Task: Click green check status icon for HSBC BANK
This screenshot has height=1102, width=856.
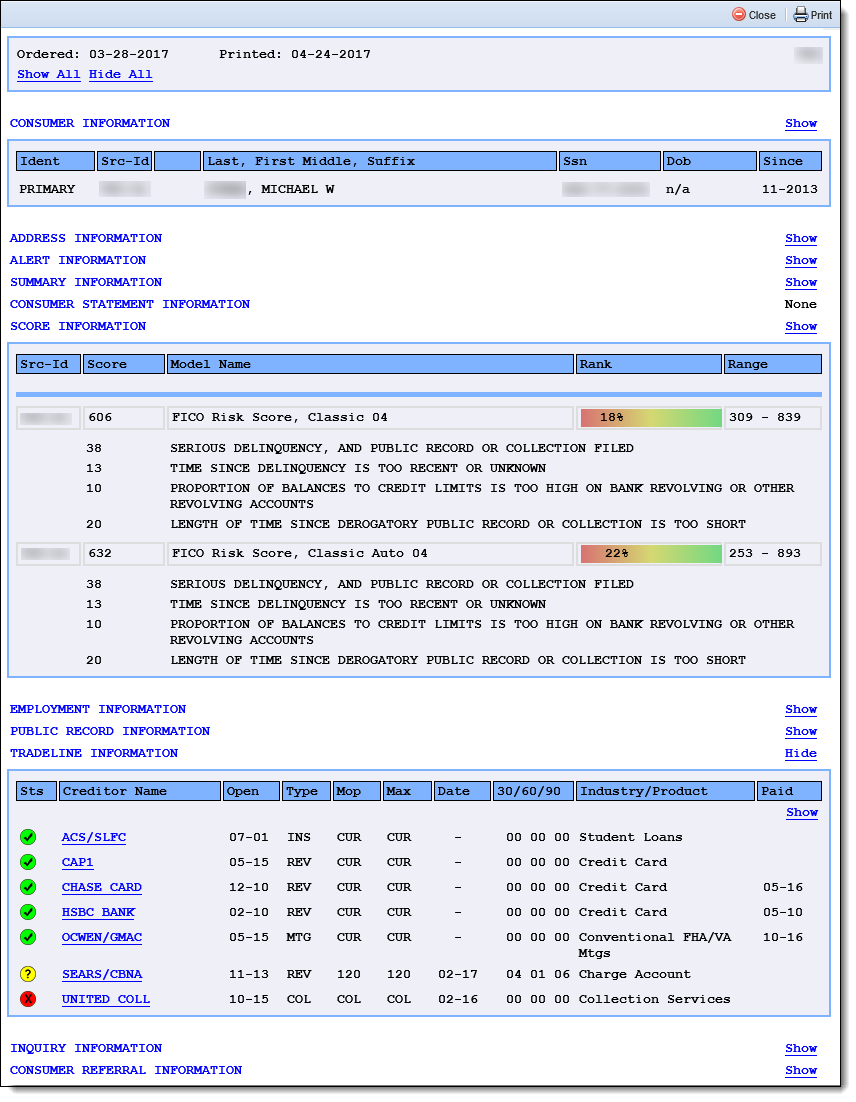Action: point(27,912)
